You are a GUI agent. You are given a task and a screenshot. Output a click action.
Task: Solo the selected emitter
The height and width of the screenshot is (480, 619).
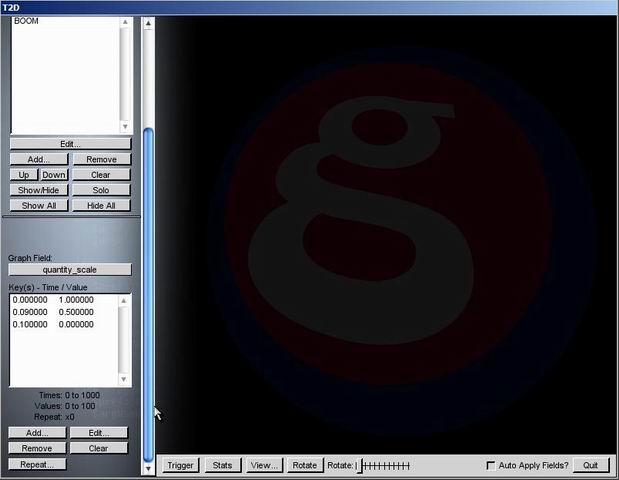point(101,190)
